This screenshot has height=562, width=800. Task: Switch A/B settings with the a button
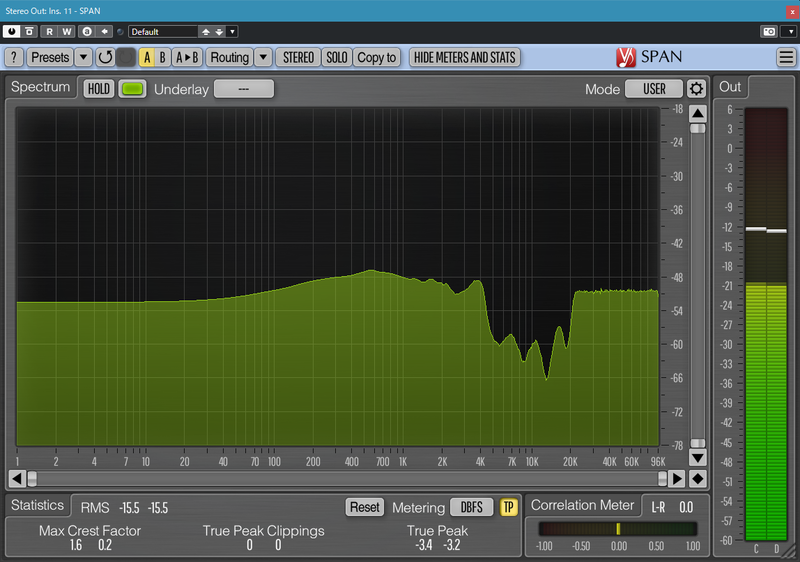pyautogui.click(x=87, y=32)
